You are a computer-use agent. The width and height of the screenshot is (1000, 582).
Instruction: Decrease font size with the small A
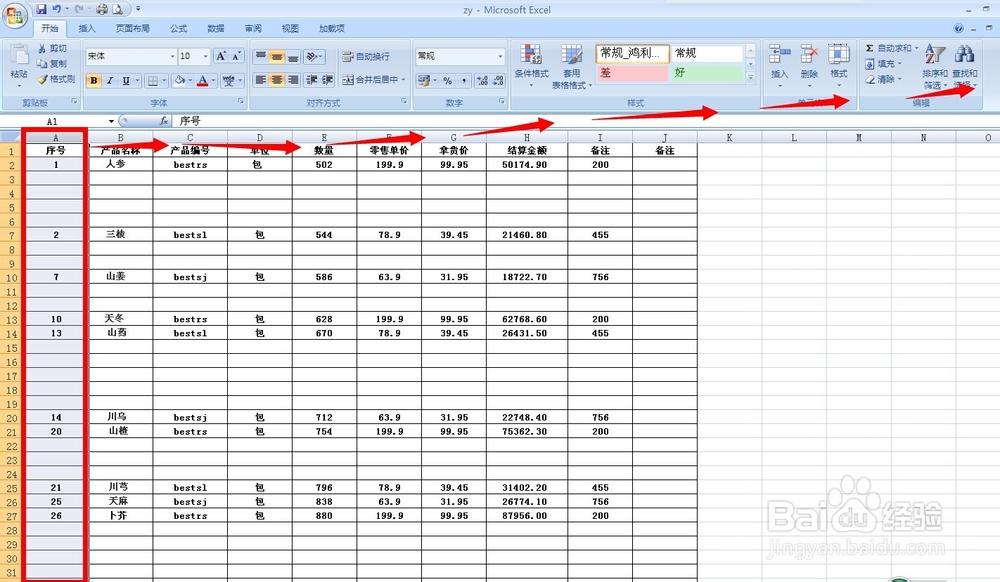236,56
